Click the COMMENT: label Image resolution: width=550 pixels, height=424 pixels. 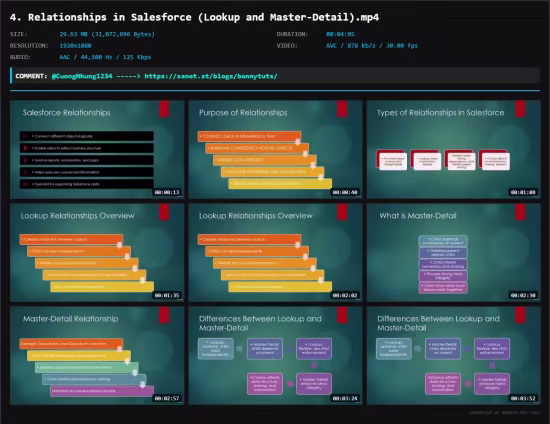31,76
